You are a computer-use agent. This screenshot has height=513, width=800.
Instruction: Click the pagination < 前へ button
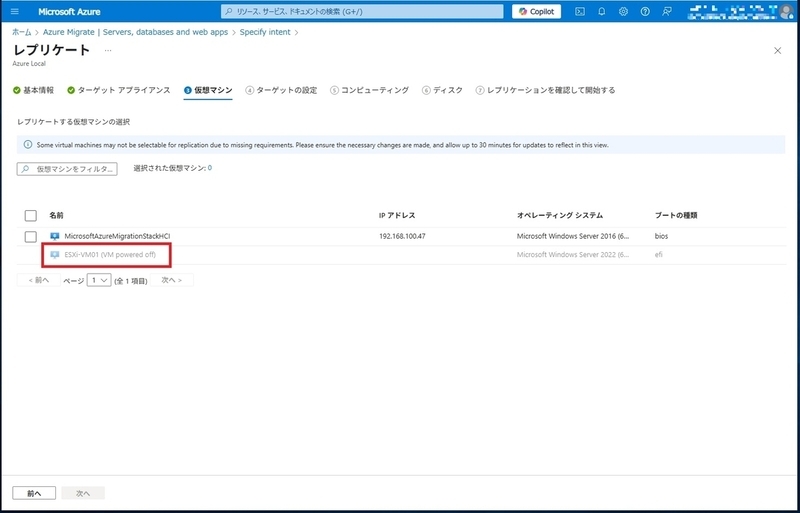(x=39, y=280)
